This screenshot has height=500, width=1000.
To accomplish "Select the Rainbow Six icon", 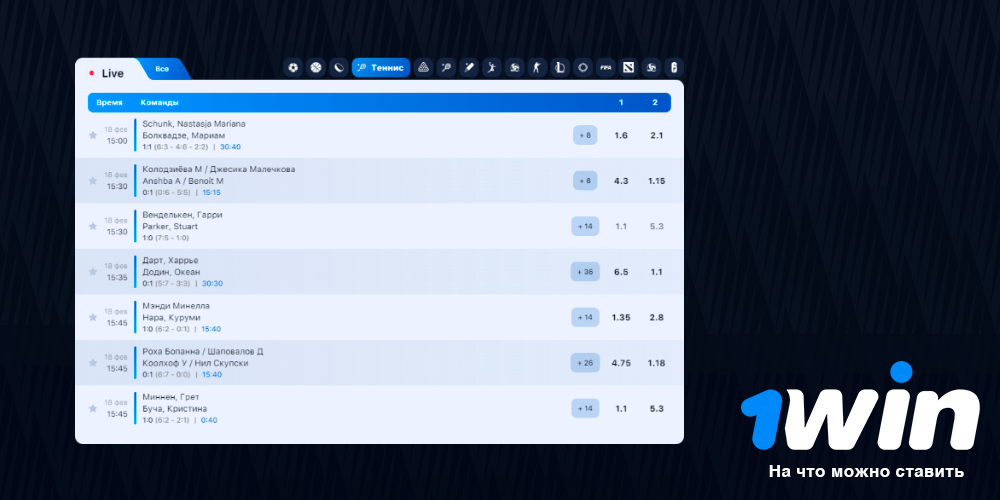I will [674, 68].
